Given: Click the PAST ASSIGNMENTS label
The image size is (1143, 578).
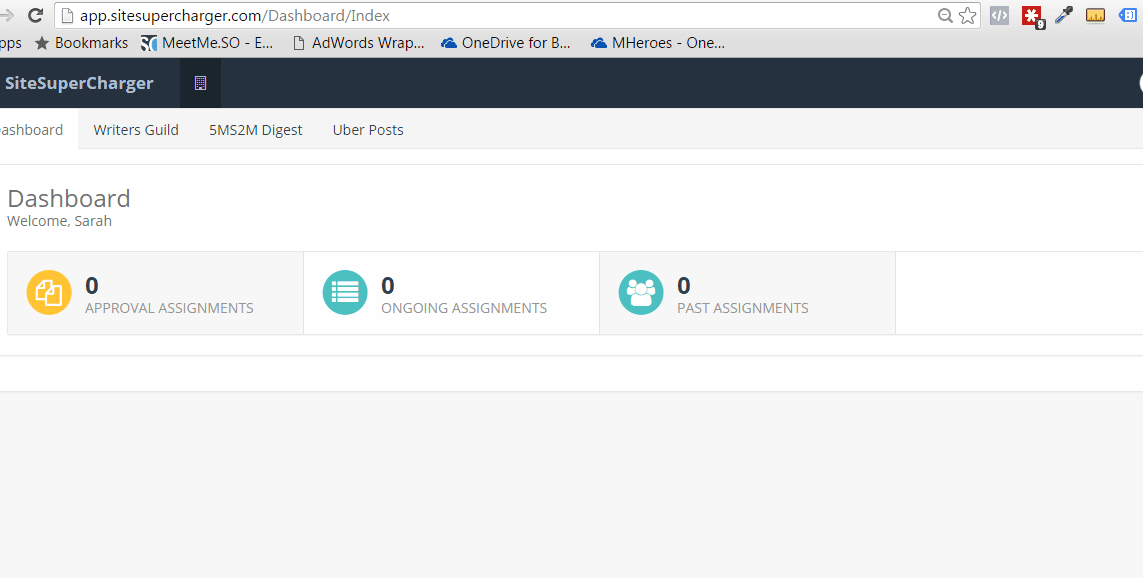Looking at the screenshot, I should [743, 308].
